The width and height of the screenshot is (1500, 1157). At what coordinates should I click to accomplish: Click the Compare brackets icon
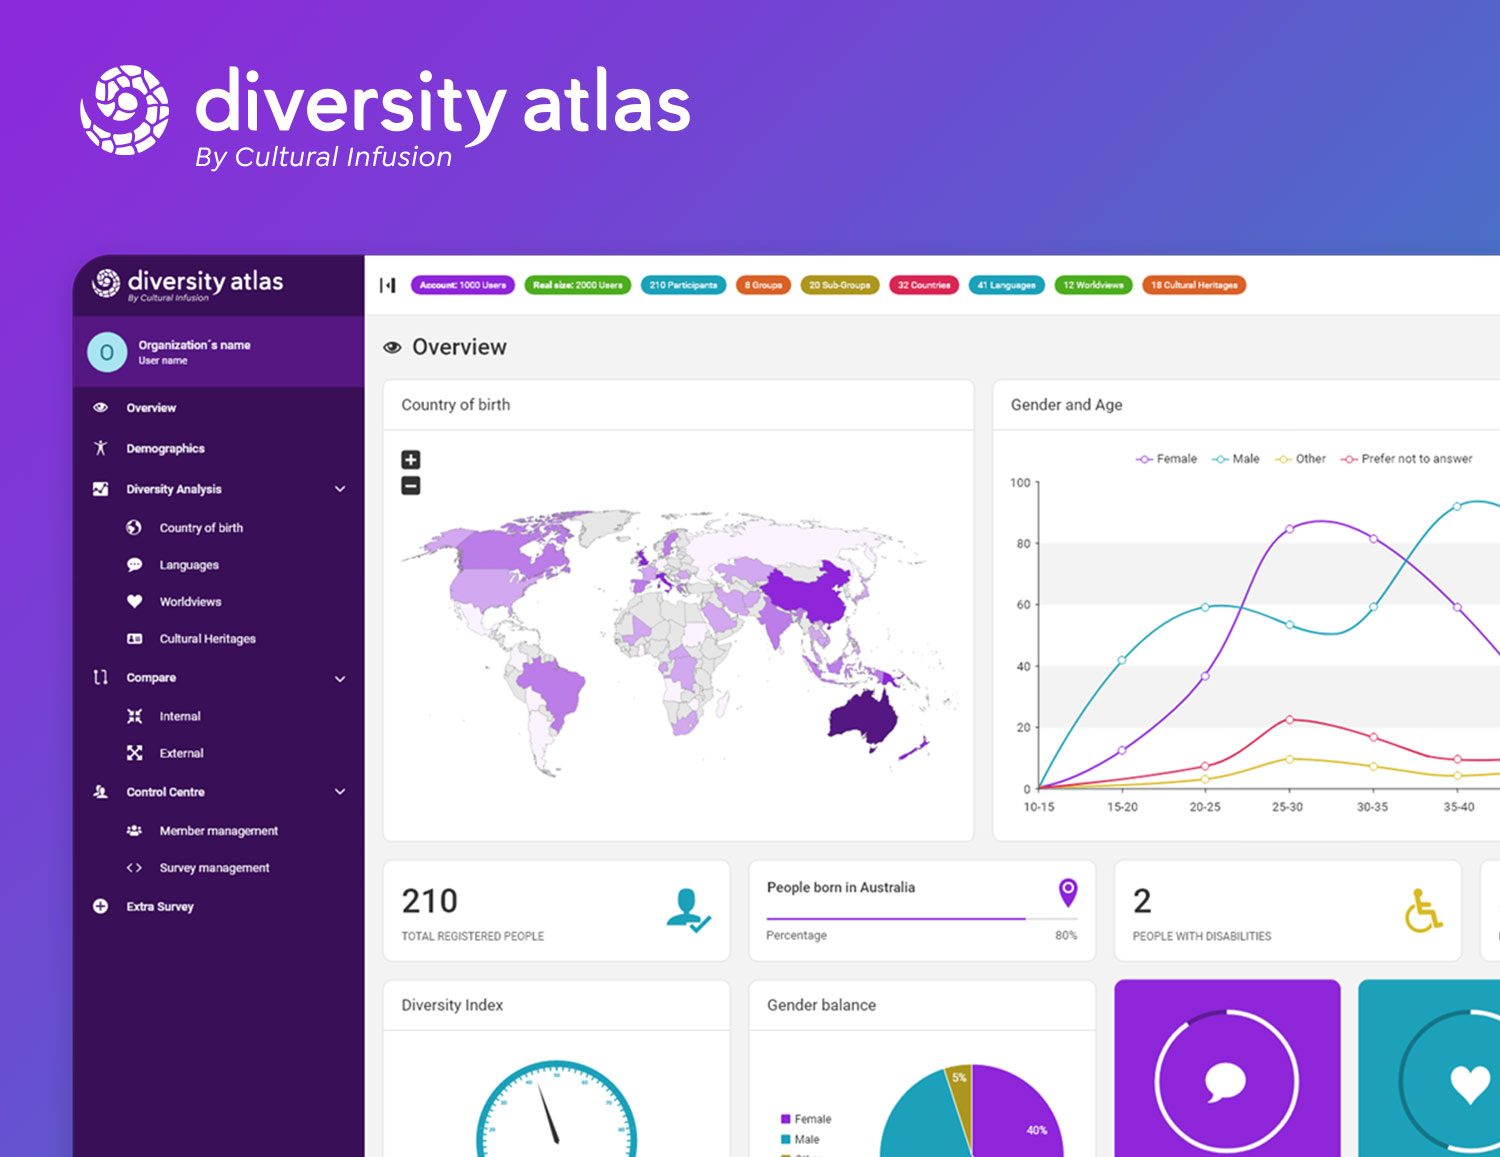tap(100, 677)
